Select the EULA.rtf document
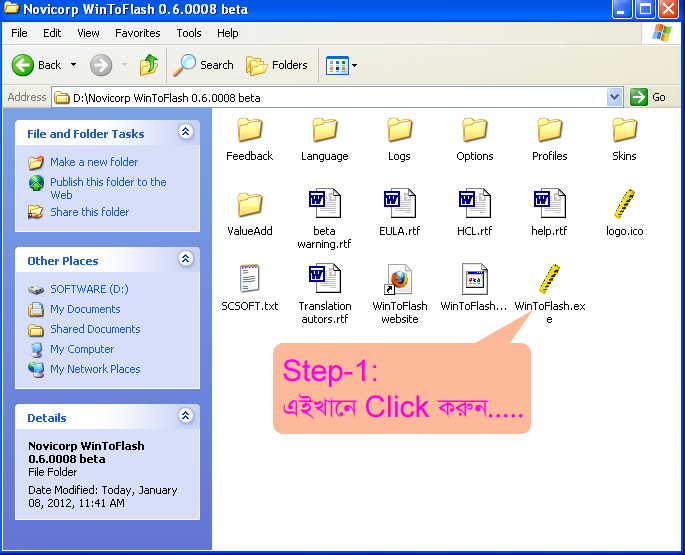Viewport: 685px width, 555px height. [x=399, y=213]
